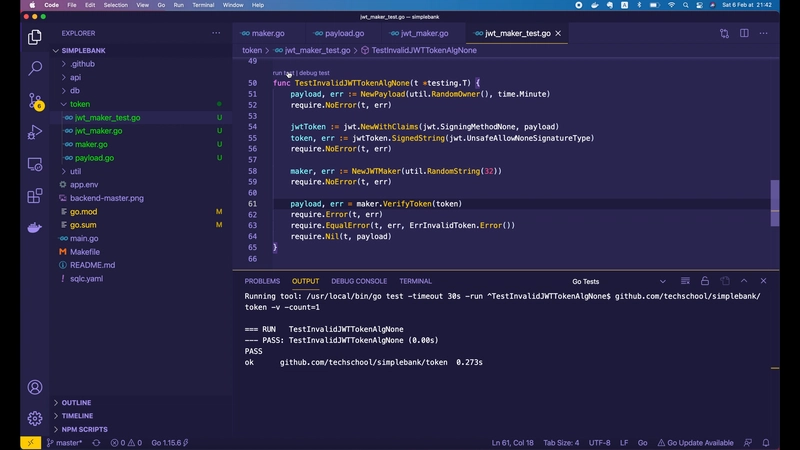Toggle the output scroll lock icon
Viewport: 800px width, 450px height.
point(705,281)
